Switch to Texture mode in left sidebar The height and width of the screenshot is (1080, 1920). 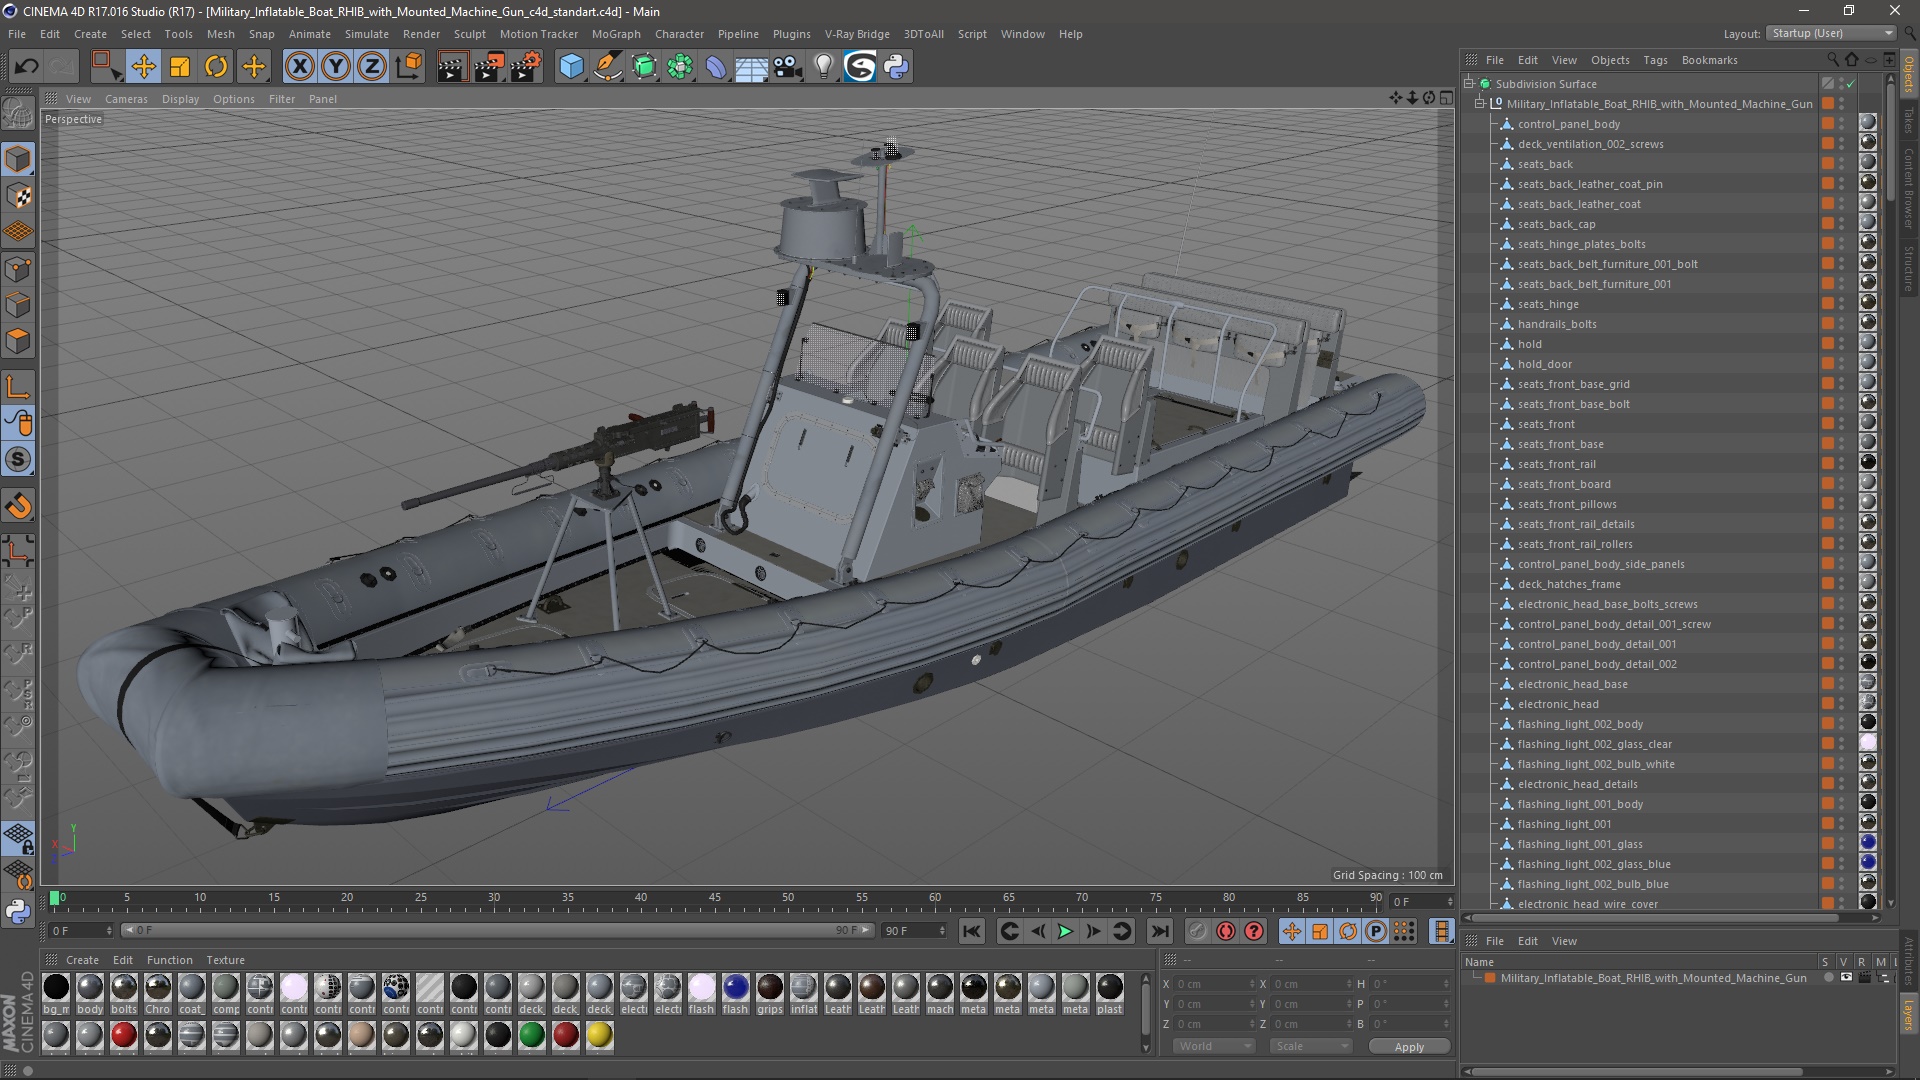pos(18,196)
